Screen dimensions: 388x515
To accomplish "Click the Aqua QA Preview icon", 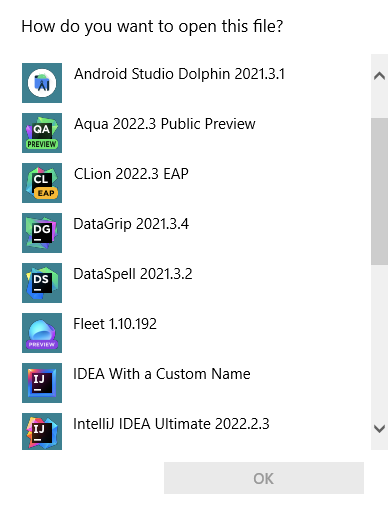I will pos(42,133).
